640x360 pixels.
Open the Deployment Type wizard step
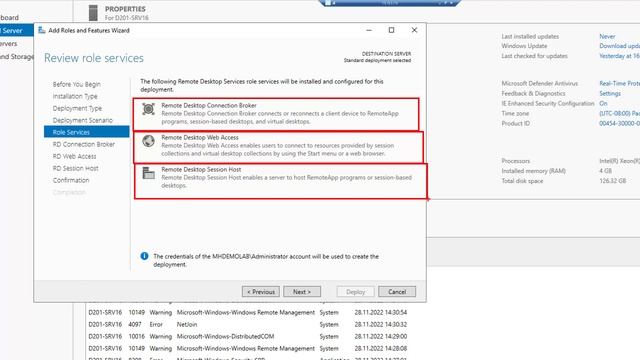77,108
